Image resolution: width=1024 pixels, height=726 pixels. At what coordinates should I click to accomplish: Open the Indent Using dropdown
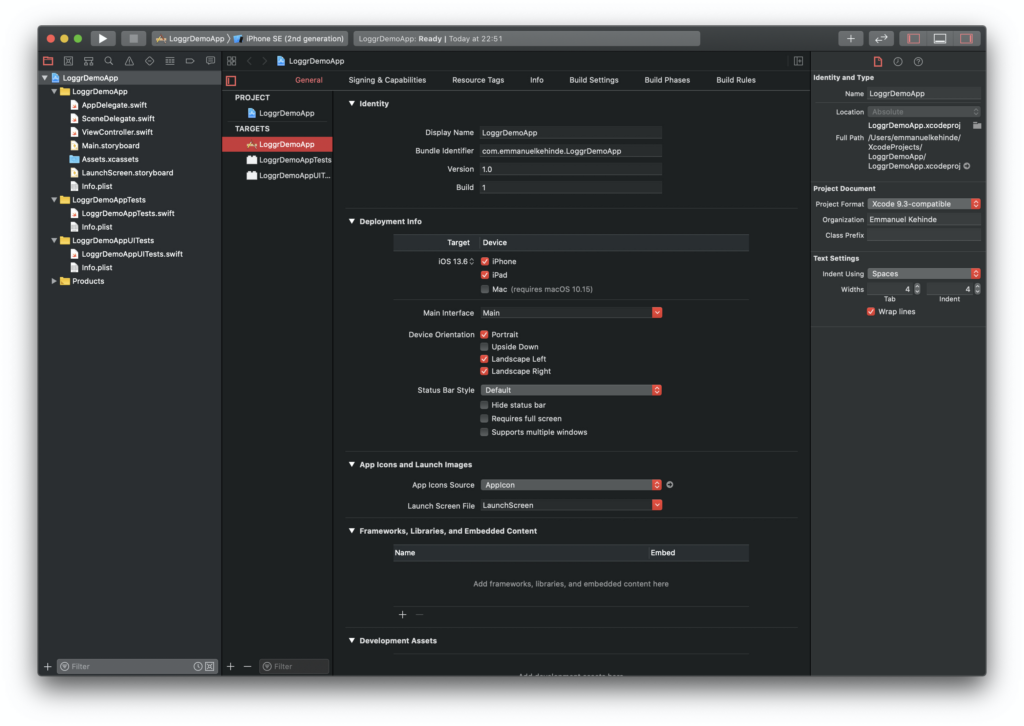click(924, 274)
